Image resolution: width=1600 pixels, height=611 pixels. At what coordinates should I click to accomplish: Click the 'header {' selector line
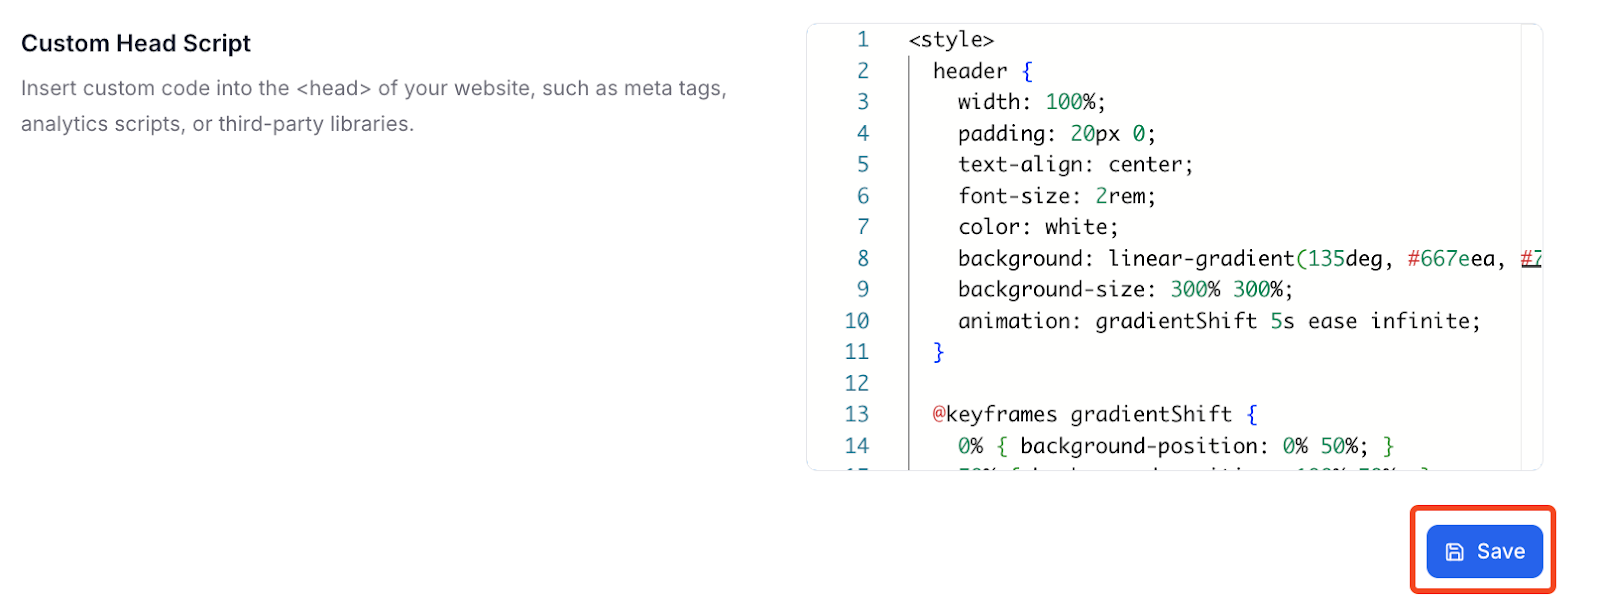(x=982, y=71)
